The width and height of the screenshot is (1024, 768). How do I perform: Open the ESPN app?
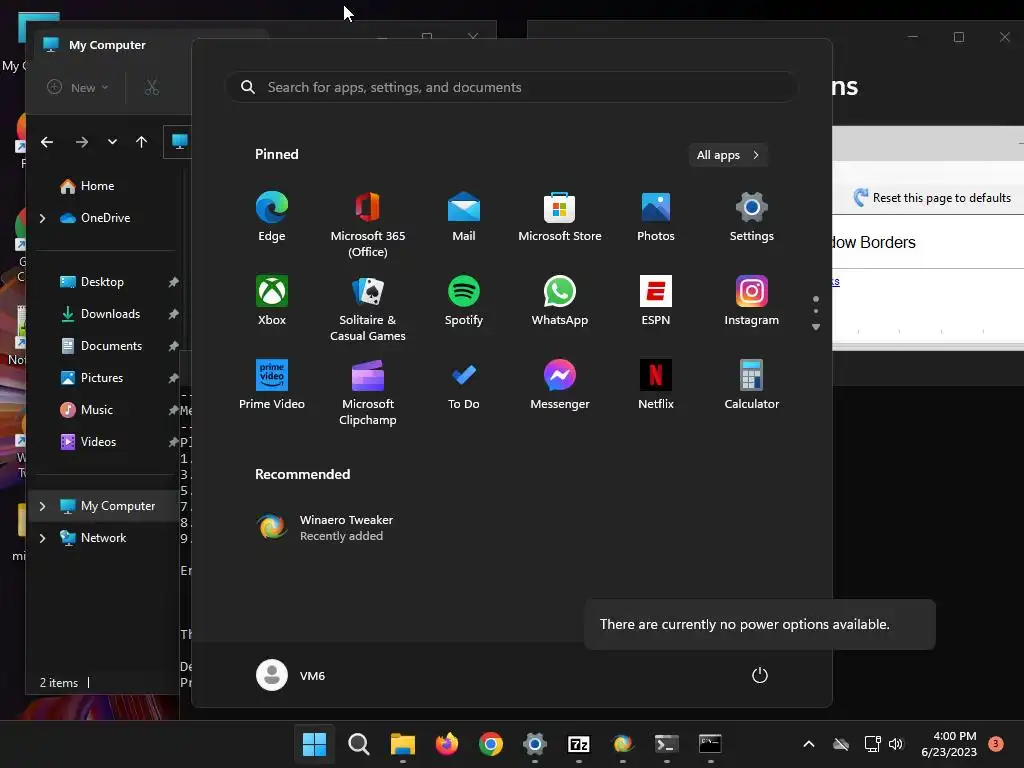tap(656, 300)
